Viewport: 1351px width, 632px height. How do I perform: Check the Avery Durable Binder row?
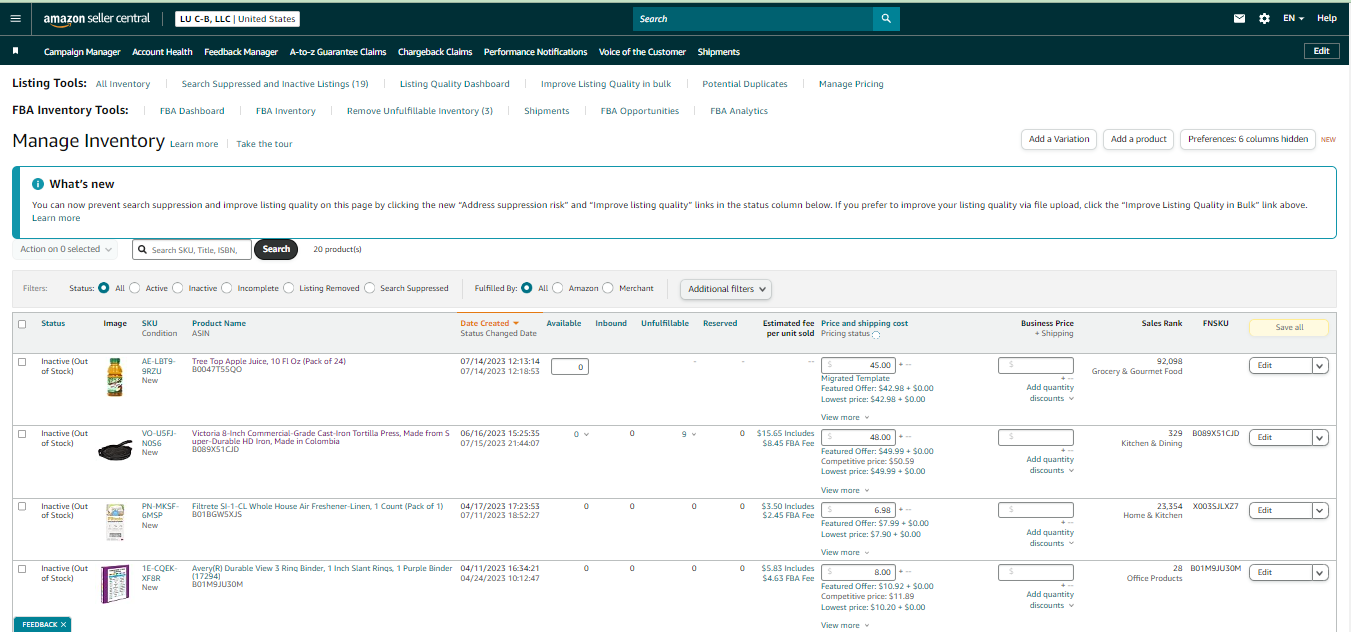(22, 569)
